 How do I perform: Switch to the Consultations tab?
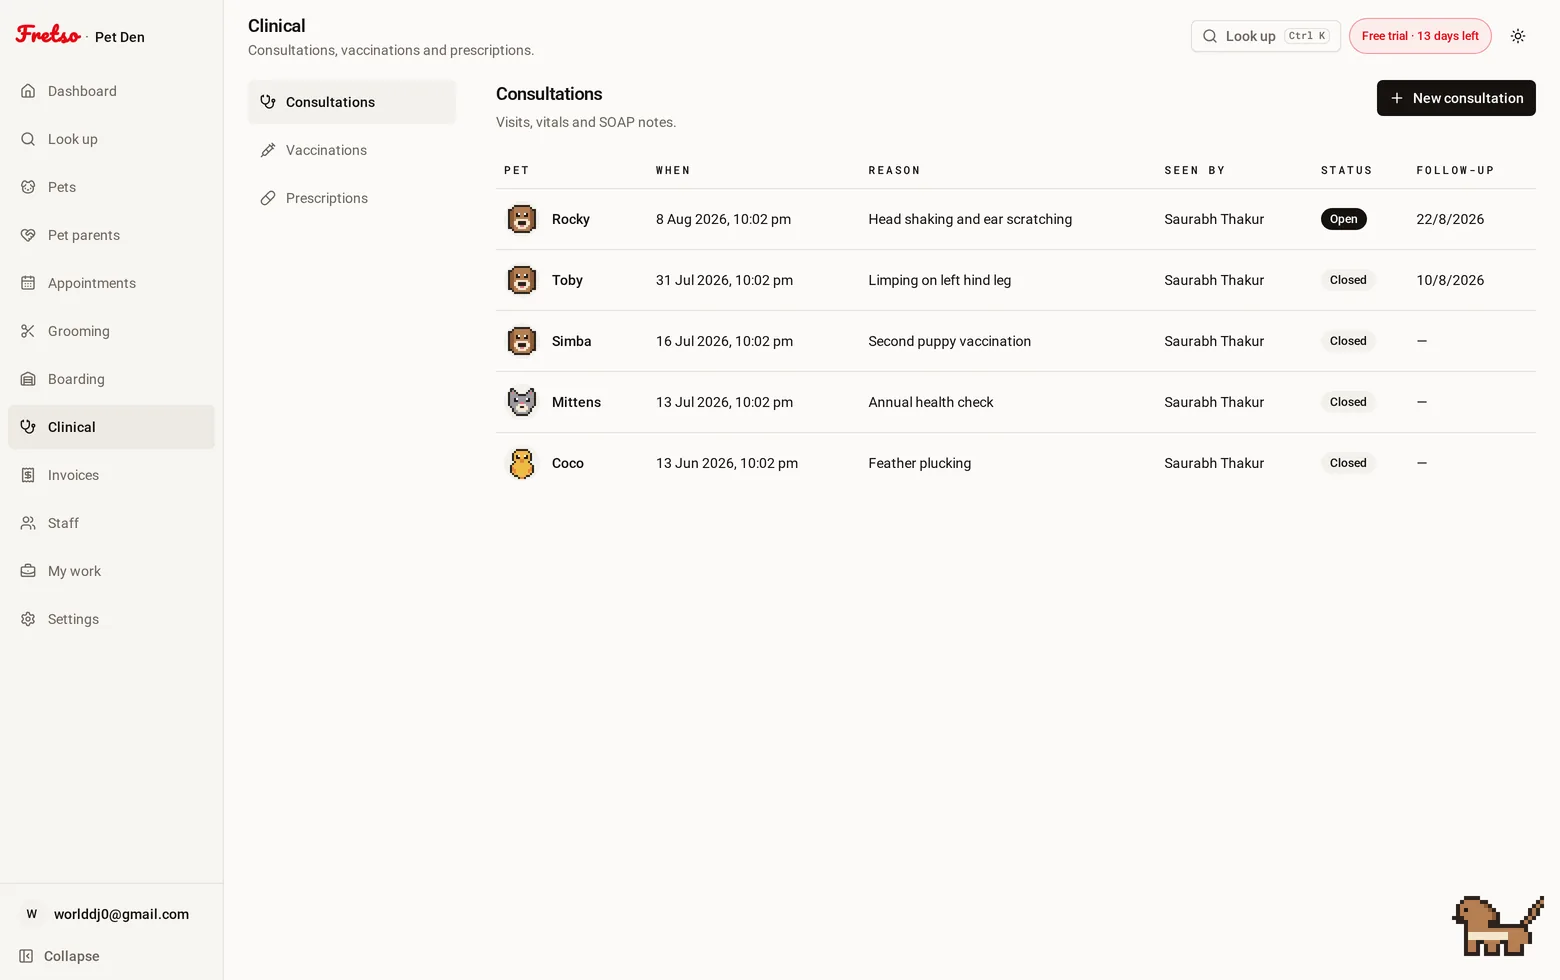pos(352,102)
